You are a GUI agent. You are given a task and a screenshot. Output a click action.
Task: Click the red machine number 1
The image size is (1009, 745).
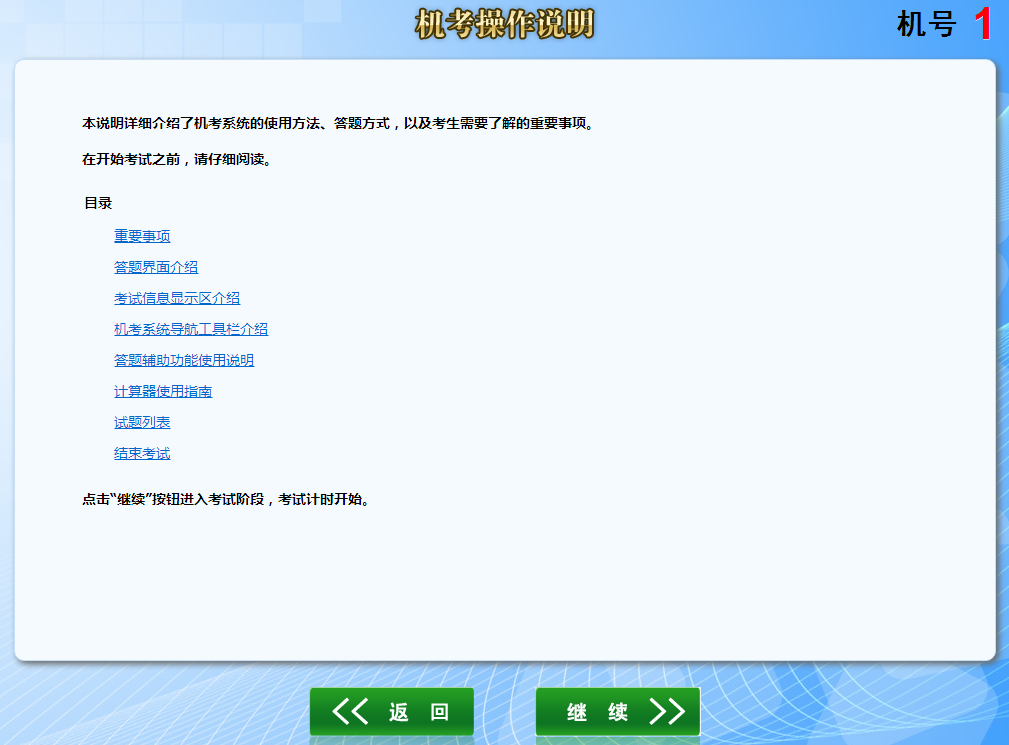983,25
